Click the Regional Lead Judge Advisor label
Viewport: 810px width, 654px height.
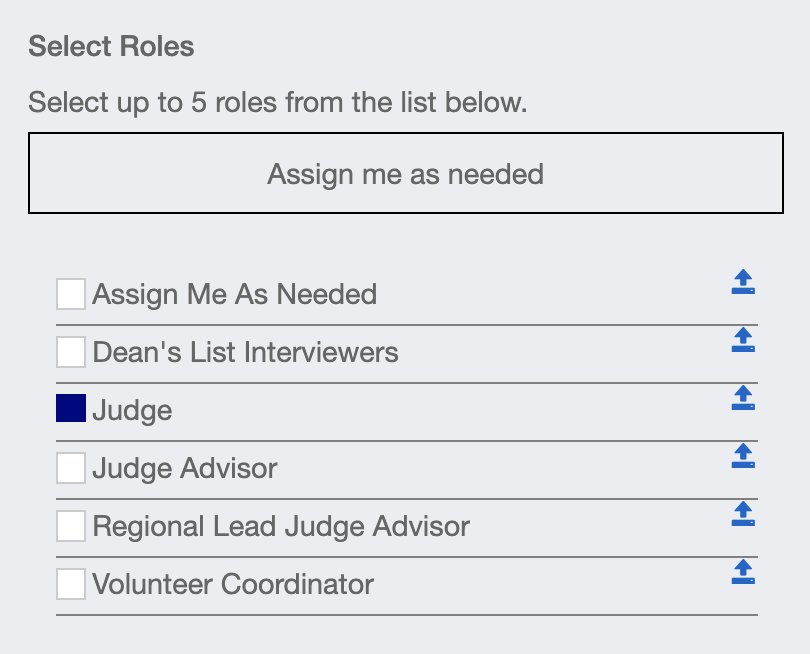pos(281,527)
